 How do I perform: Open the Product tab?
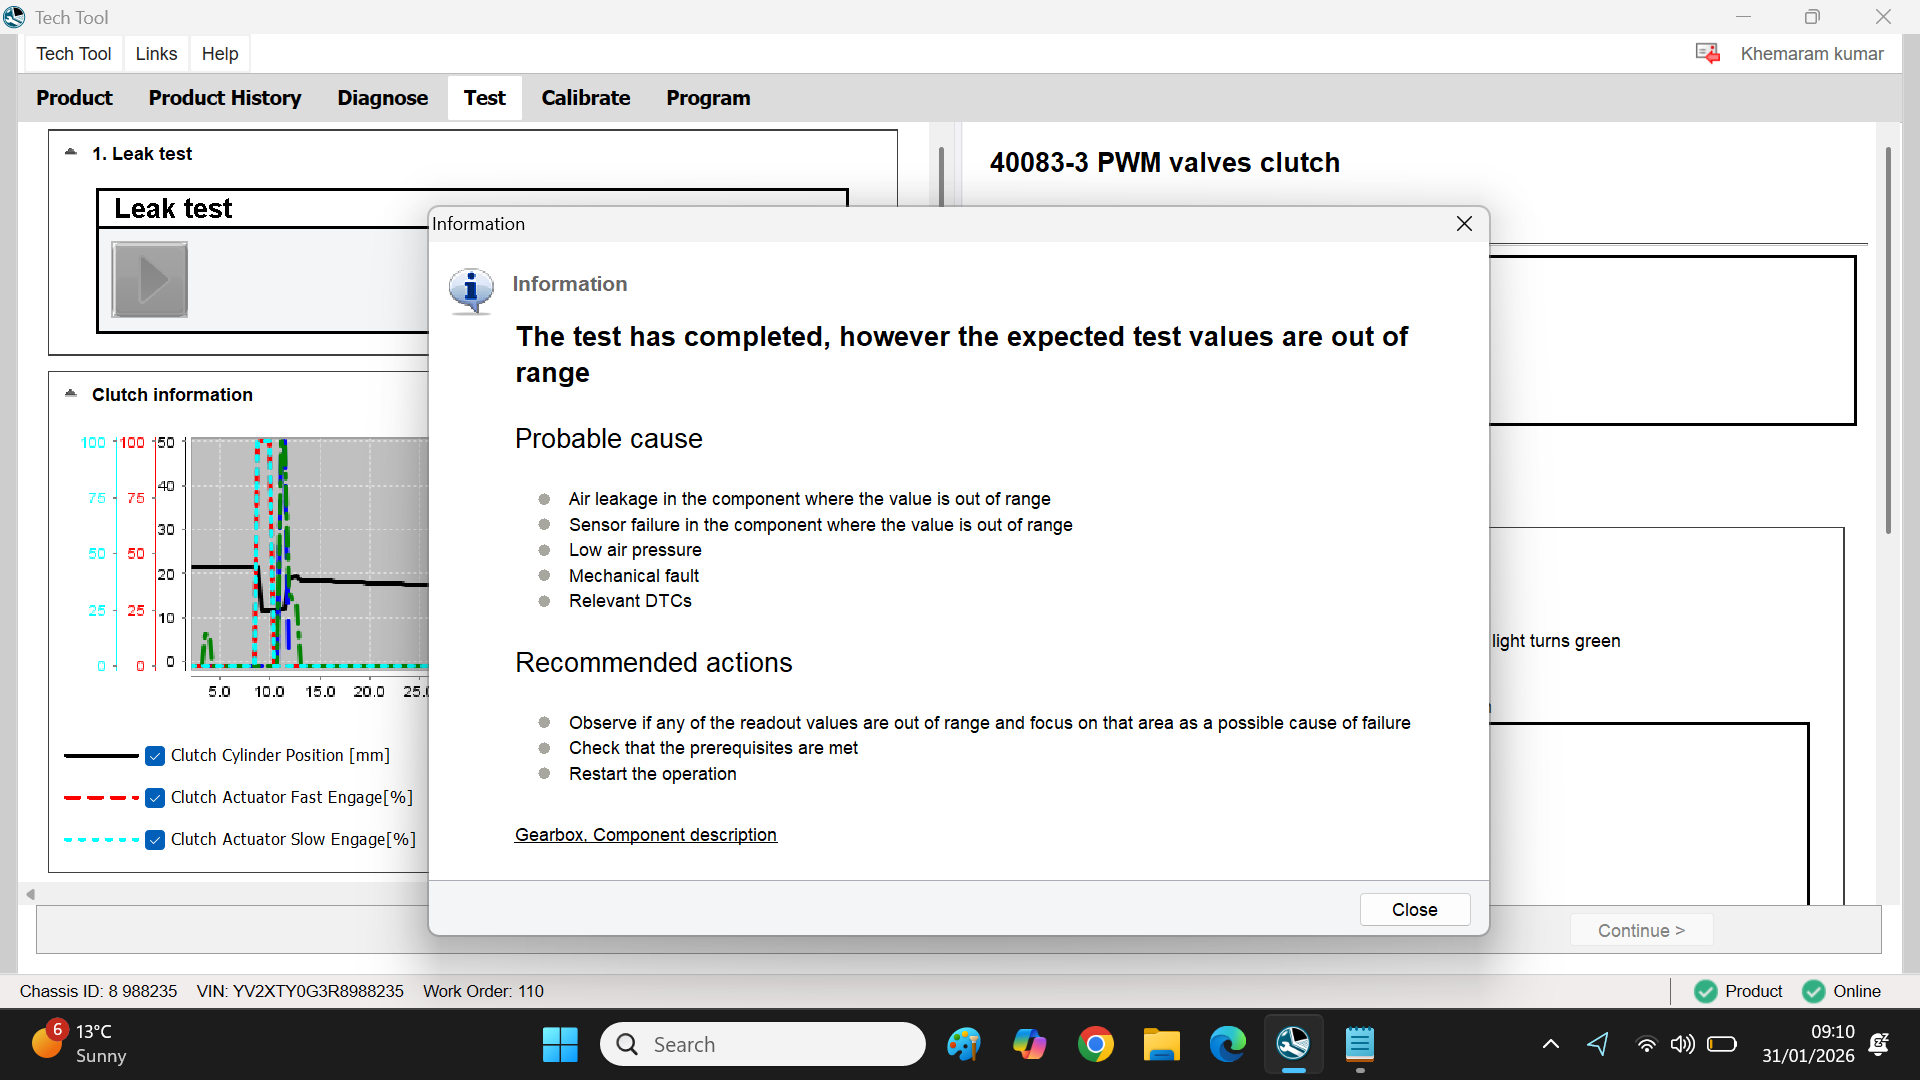(74, 98)
